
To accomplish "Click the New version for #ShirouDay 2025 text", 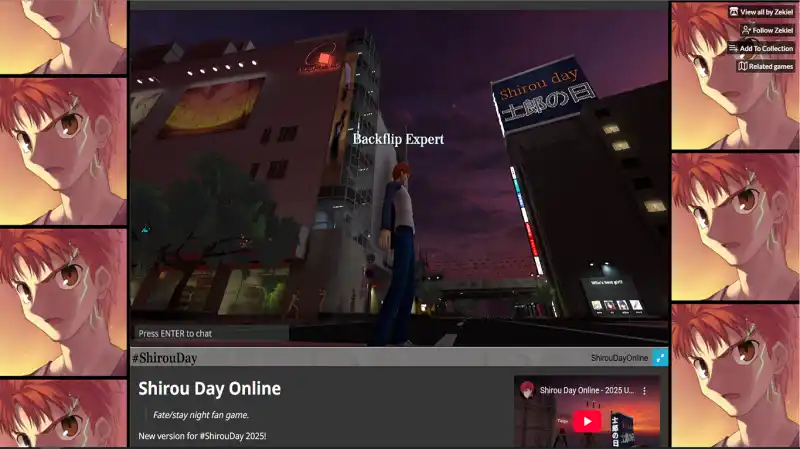I will tap(202, 436).
